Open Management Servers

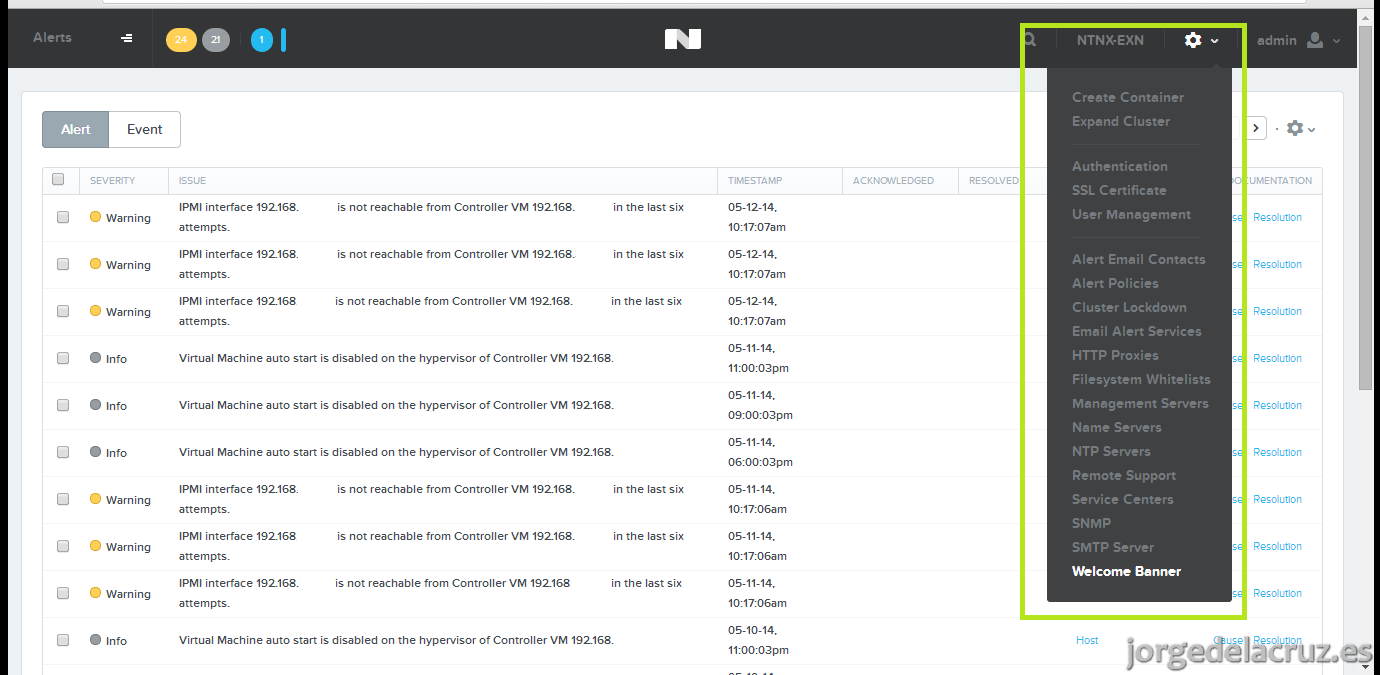pos(1140,403)
